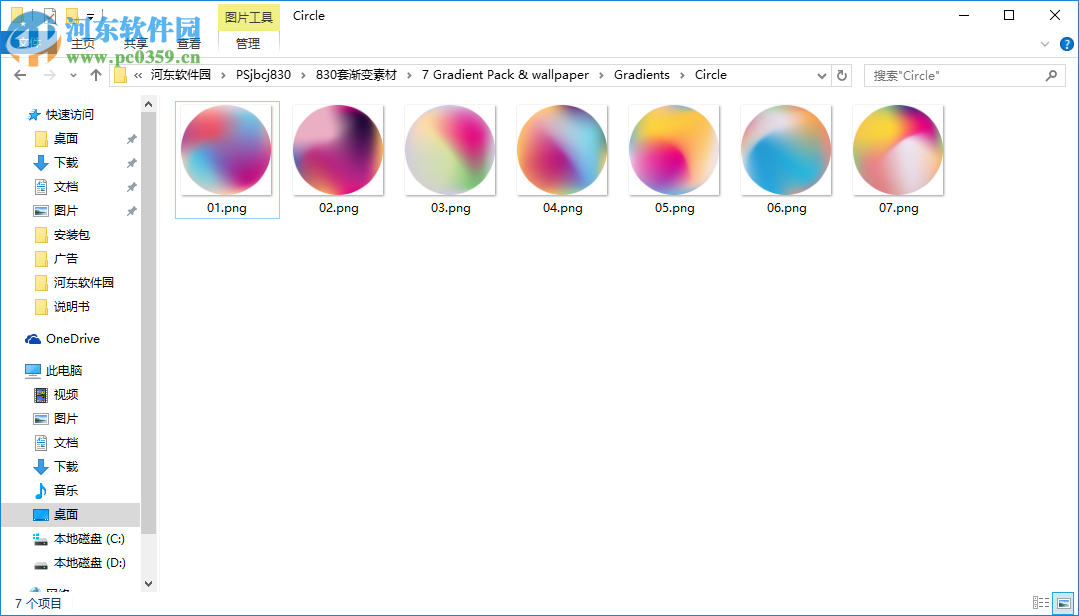Open 音乐 under This PC
Viewport: 1079px width, 616px height.
pyautogui.click(x=66, y=490)
